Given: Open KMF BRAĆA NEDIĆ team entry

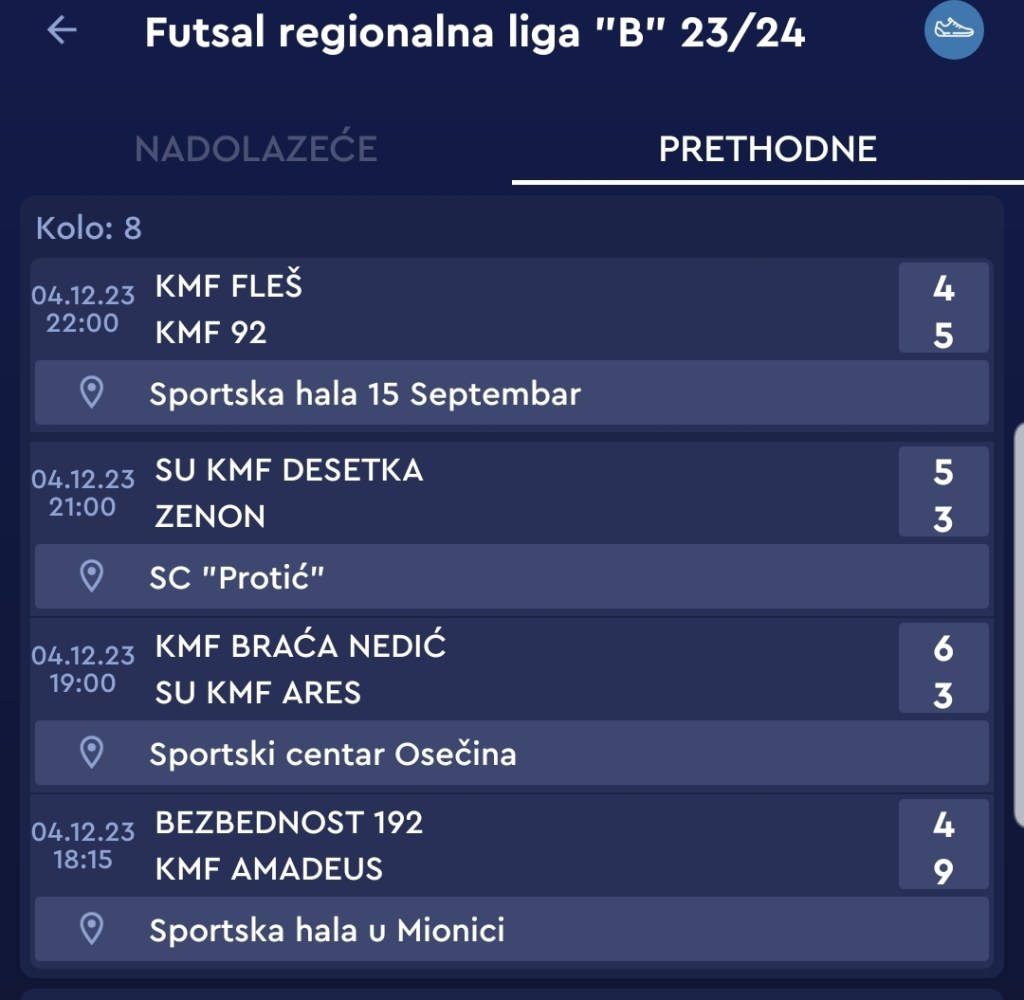Looking at the screenshot, I should pyautogui.click(x=300, y=647).
